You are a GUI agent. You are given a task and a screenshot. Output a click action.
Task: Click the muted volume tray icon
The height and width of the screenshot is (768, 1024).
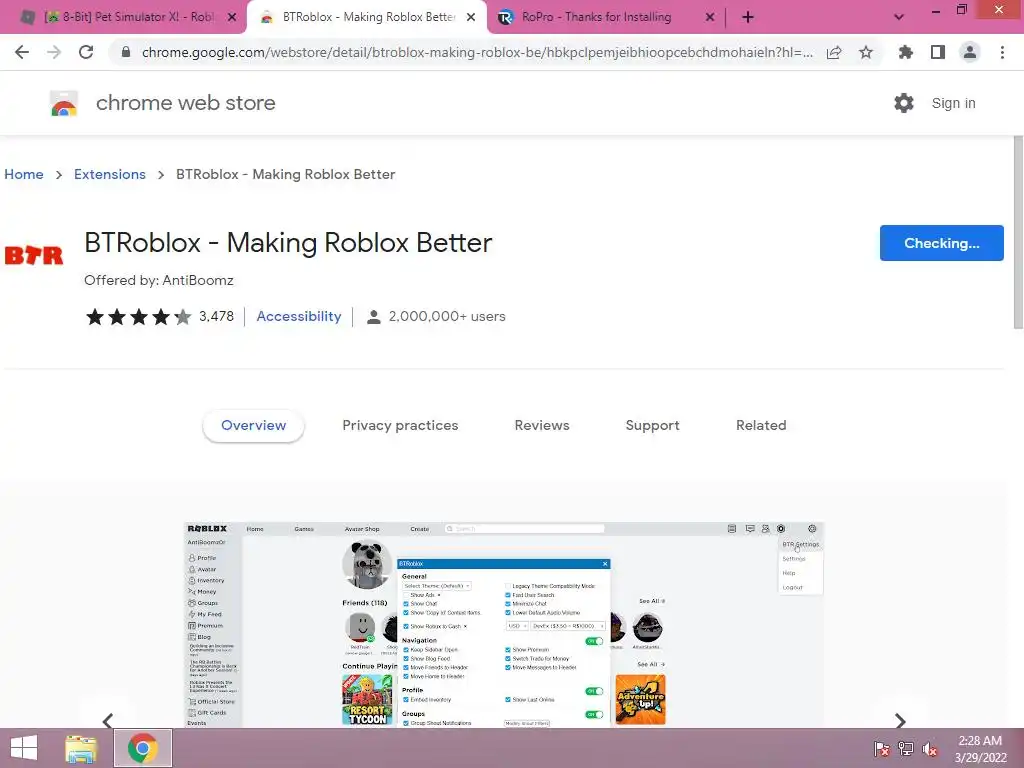click(x=930, y=749)
